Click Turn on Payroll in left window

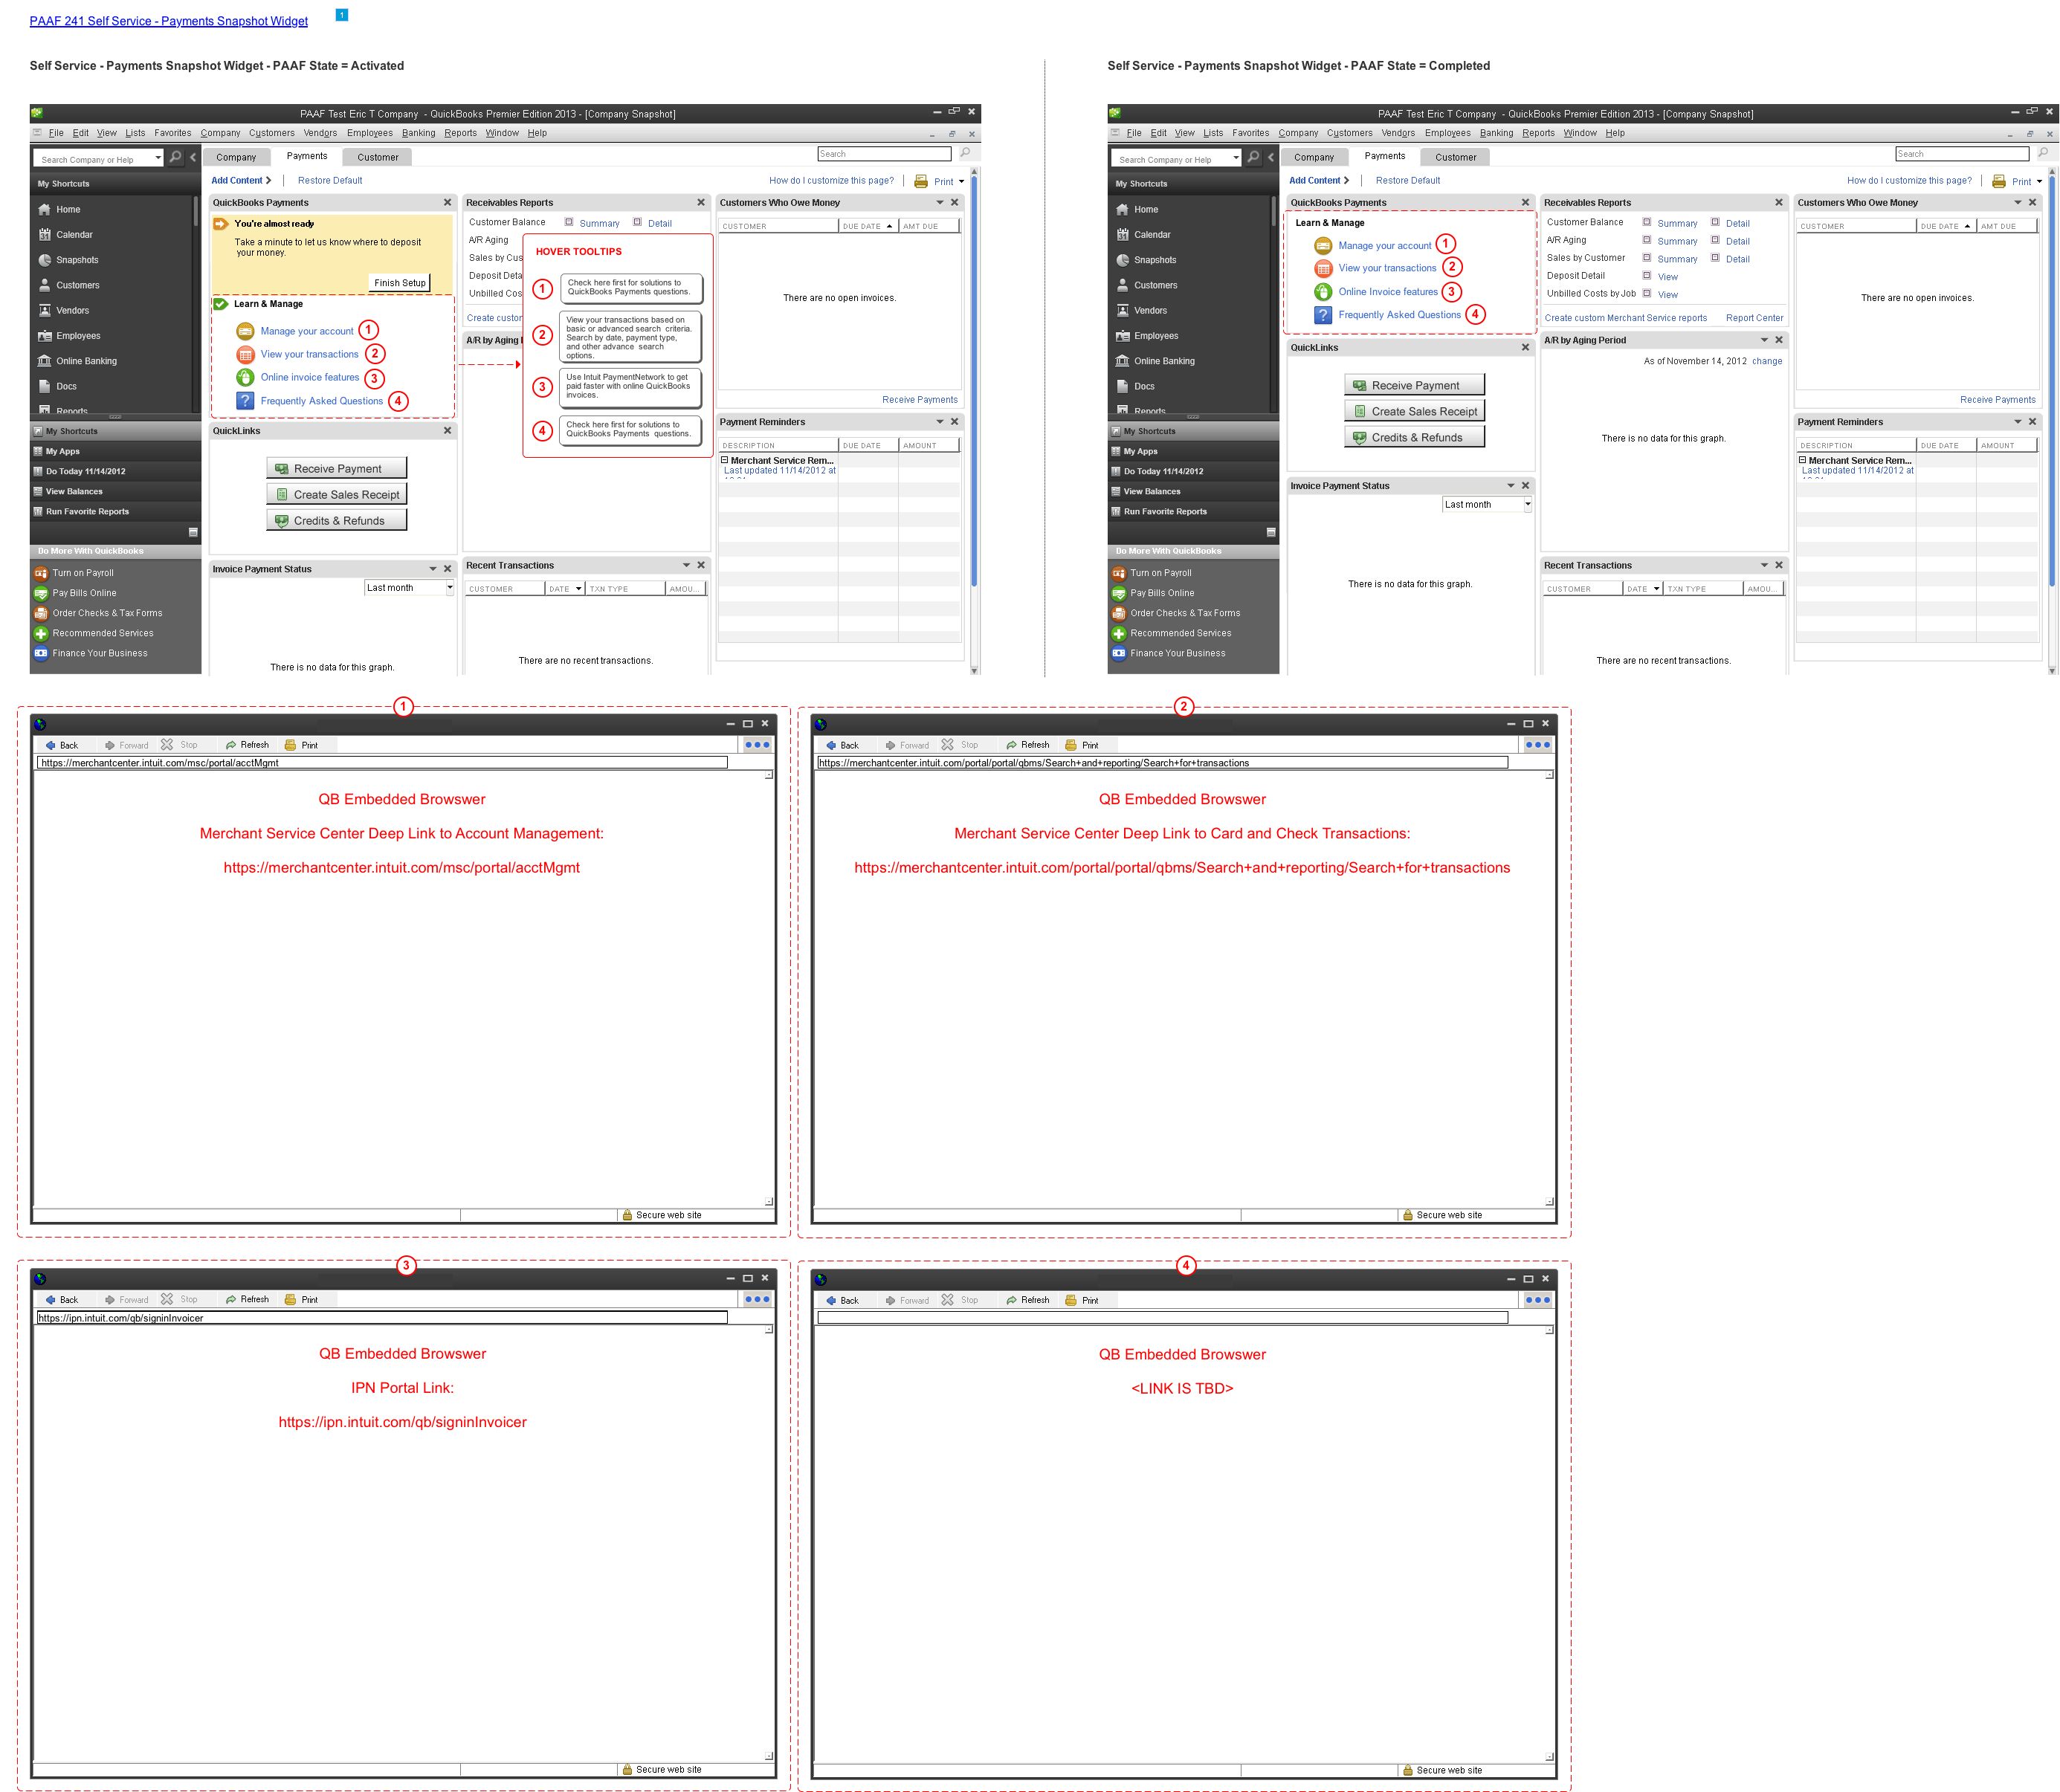(82, 573)
